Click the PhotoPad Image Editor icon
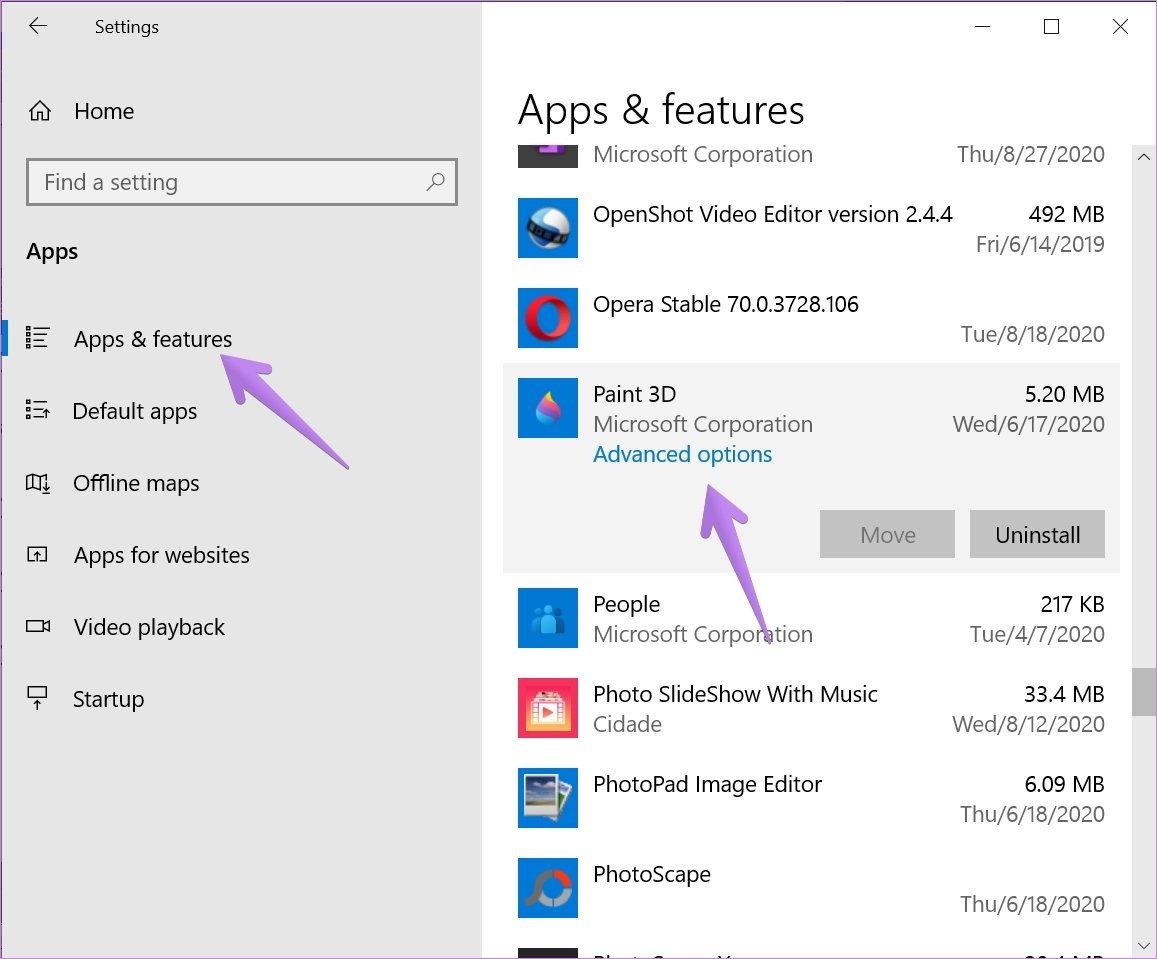The height and width of the screenshot is (959, 1157). (x=547, y=798)
